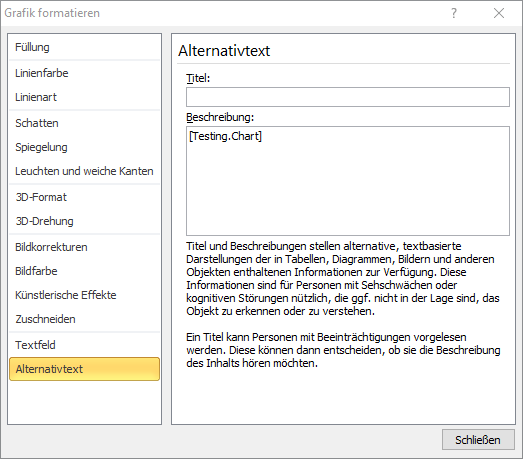Switch to the Textfeld category
This screenshot has width=523, height=459.
click(x=84, y=345)
